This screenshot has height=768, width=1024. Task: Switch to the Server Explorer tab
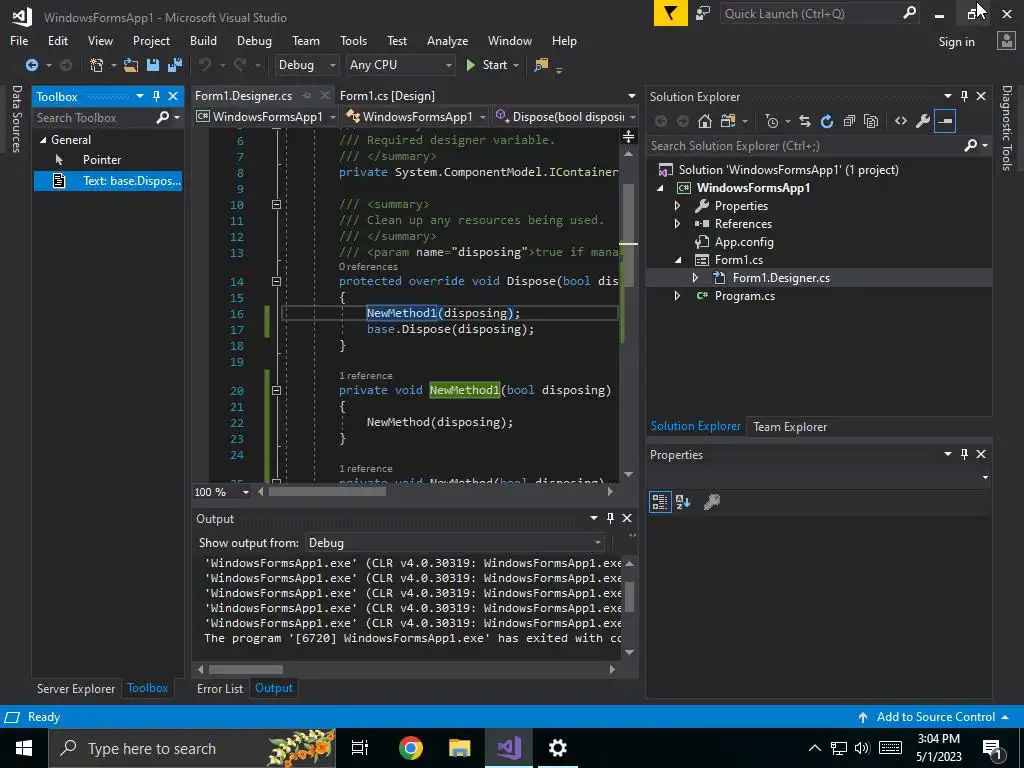point(76,688)
